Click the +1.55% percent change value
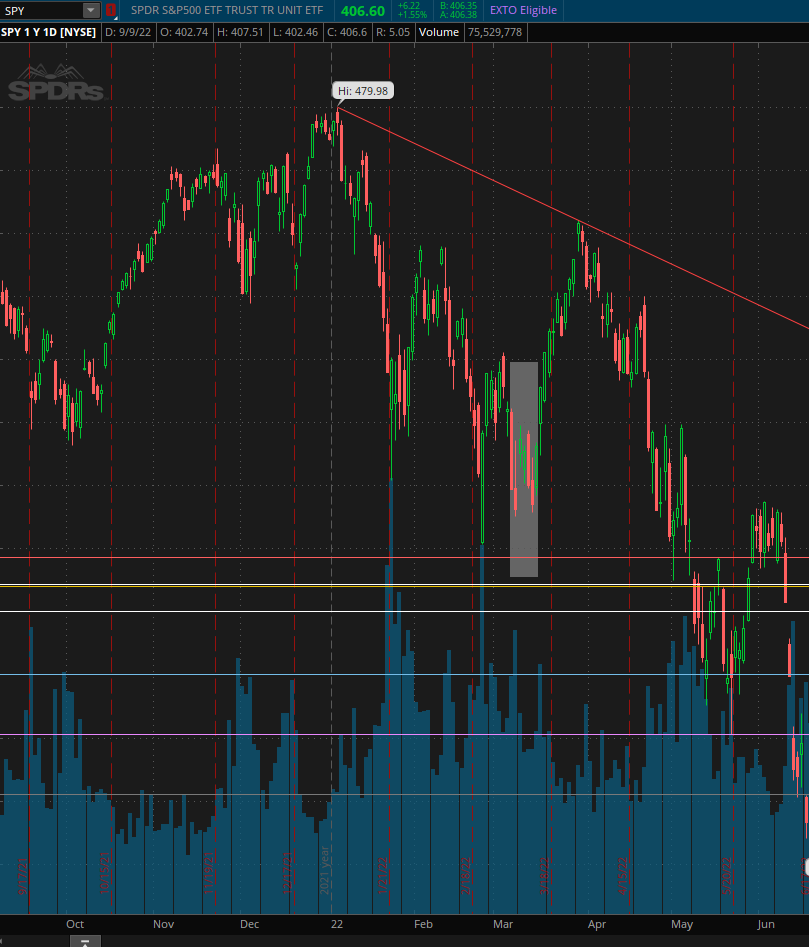This screenshot has width=809, height=947. tap(412, 14)
